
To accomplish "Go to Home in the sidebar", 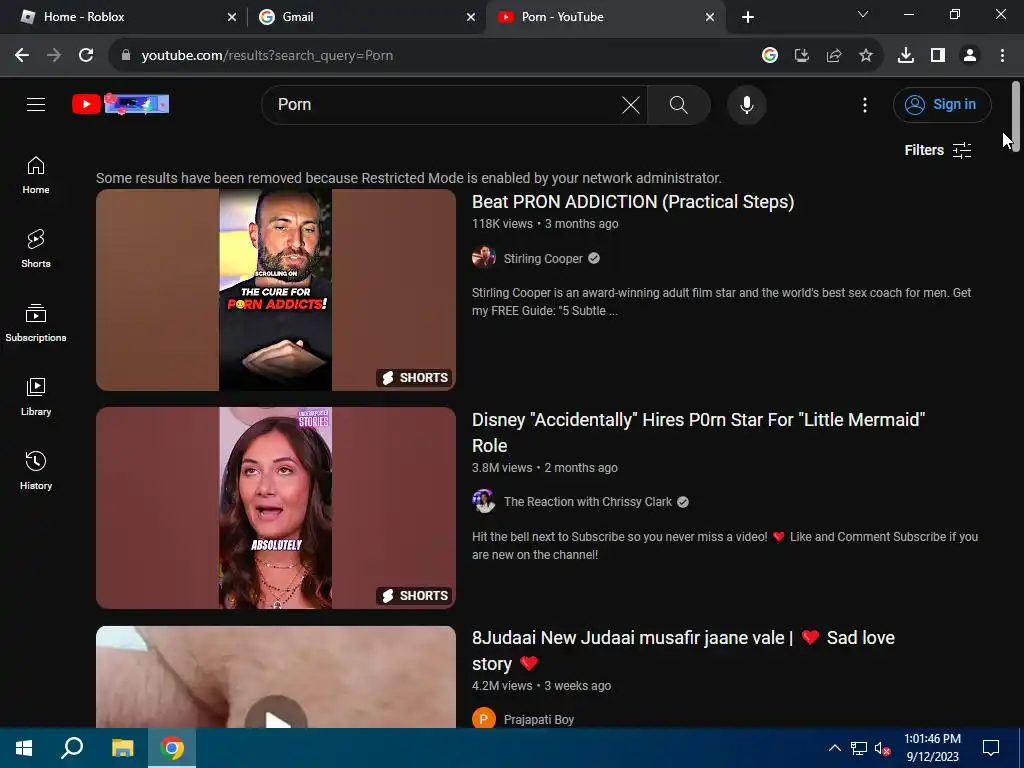I will click(x=36, y=175).
